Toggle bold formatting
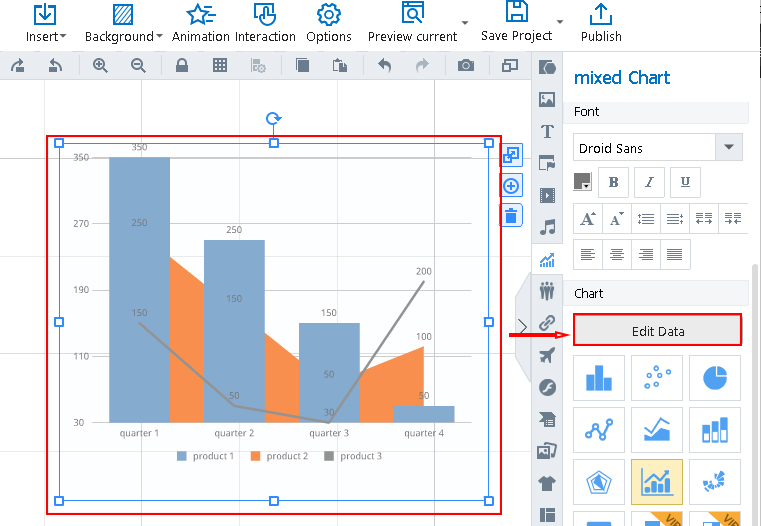 point(613,182)
